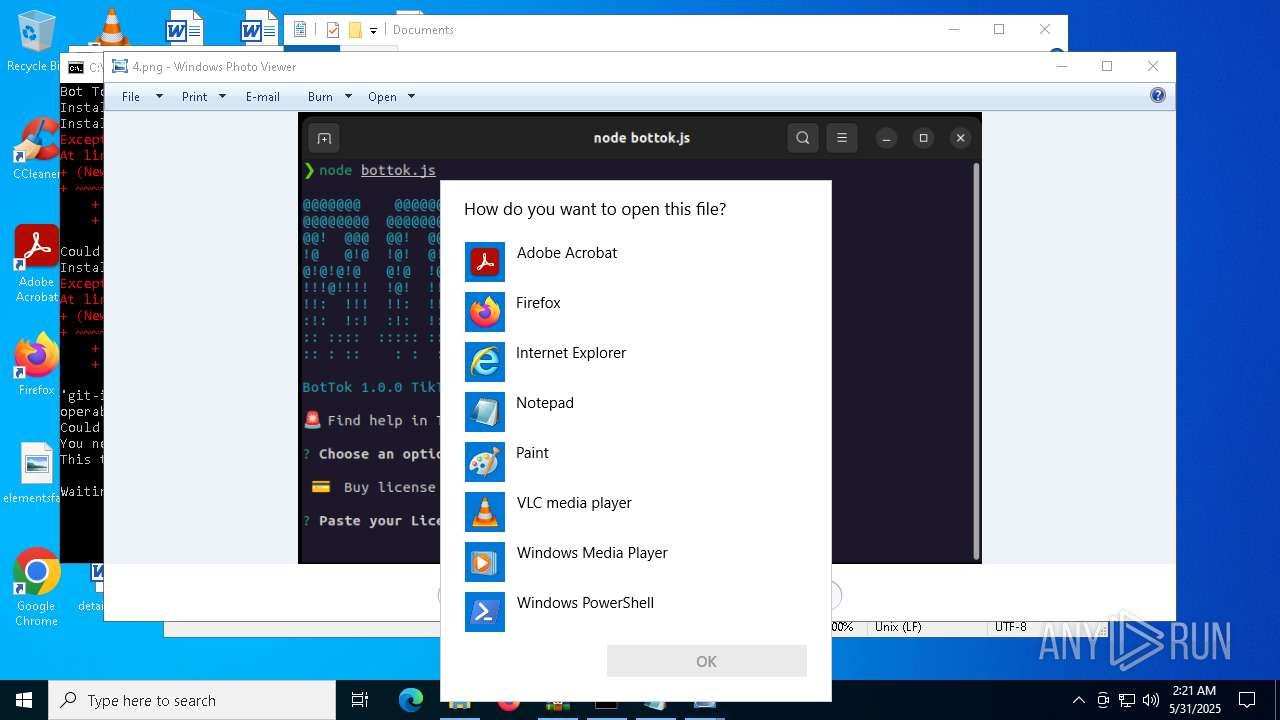Open network status tray icon
This screenshot has height=720, width=1280.
click(1127, 700)
